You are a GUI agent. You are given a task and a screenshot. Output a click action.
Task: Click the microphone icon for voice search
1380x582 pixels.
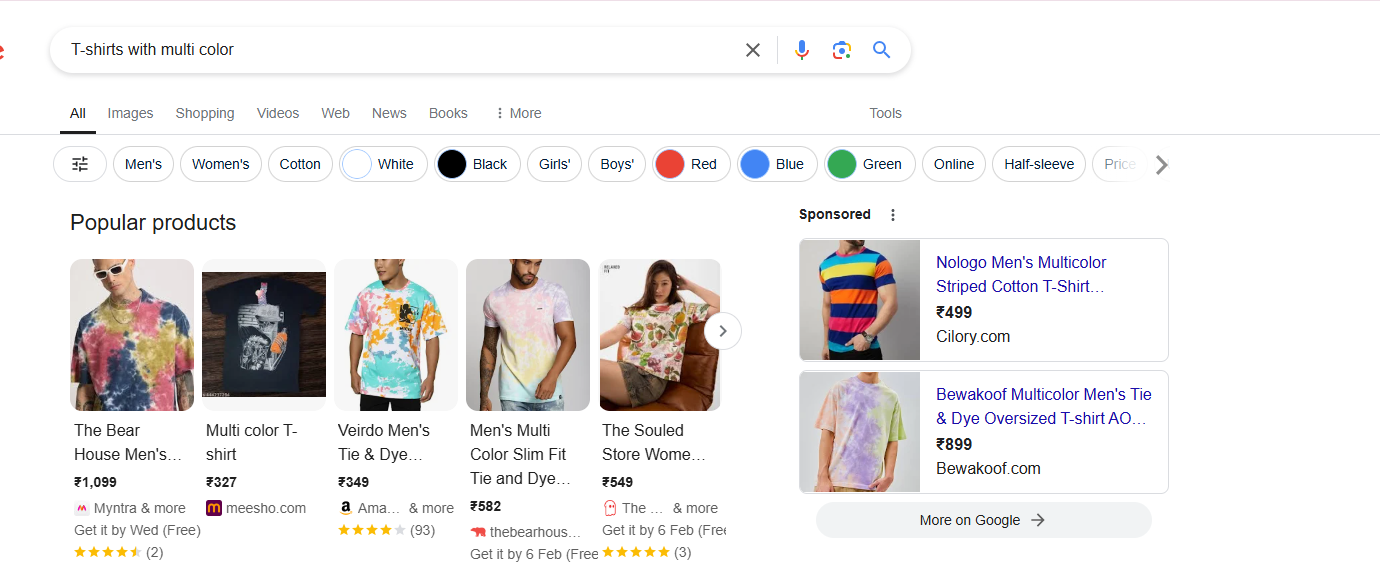(802, 49)
